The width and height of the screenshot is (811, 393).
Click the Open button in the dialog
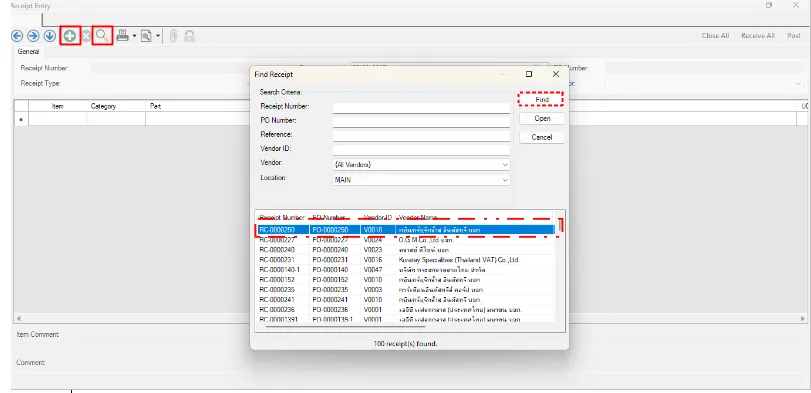tap(542, 118)
